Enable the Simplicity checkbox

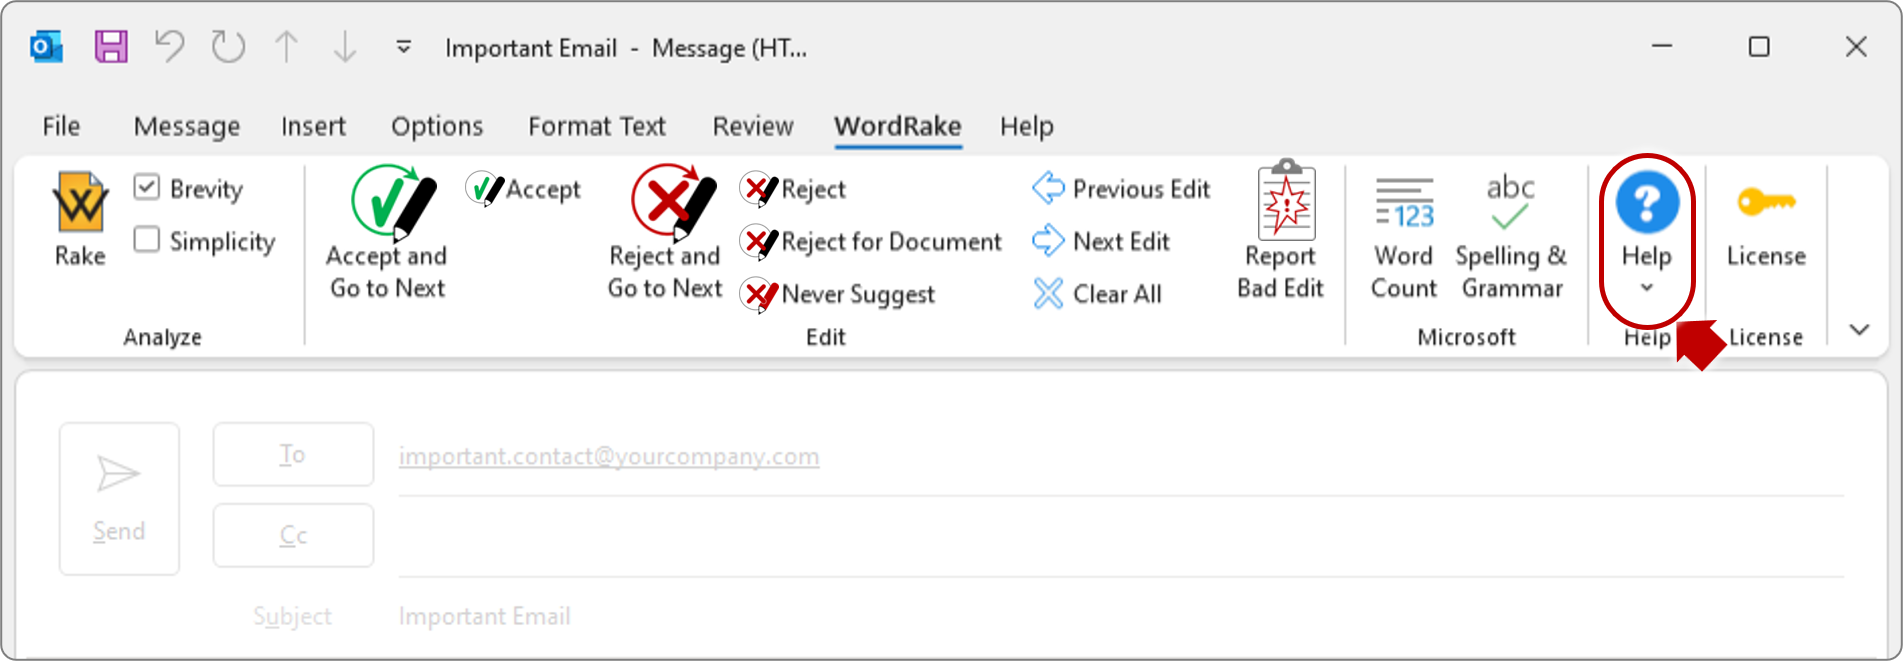click(x=147, y=240)
